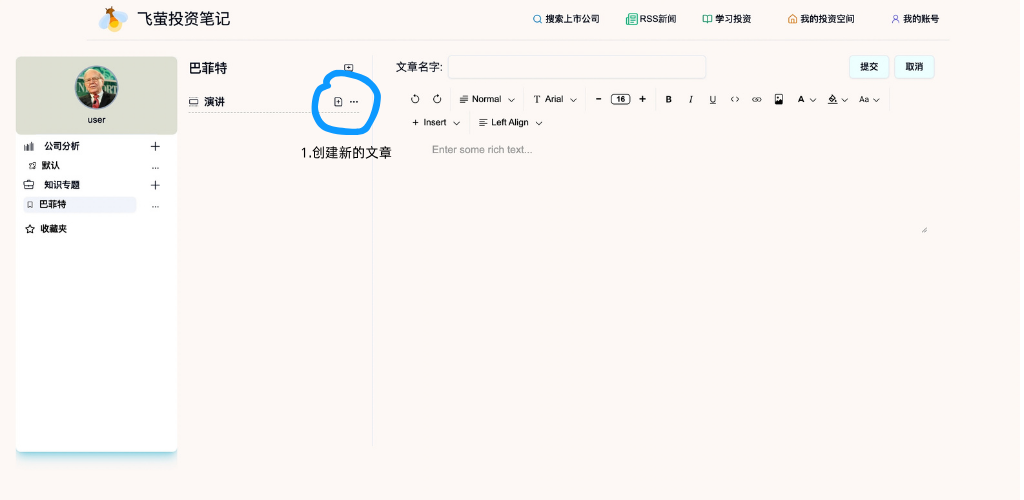Open 搜索上市公司 in the top navigation
The height and width of the screenshot is (500, 1024).
pyautogui.click(x=566, y=19)
